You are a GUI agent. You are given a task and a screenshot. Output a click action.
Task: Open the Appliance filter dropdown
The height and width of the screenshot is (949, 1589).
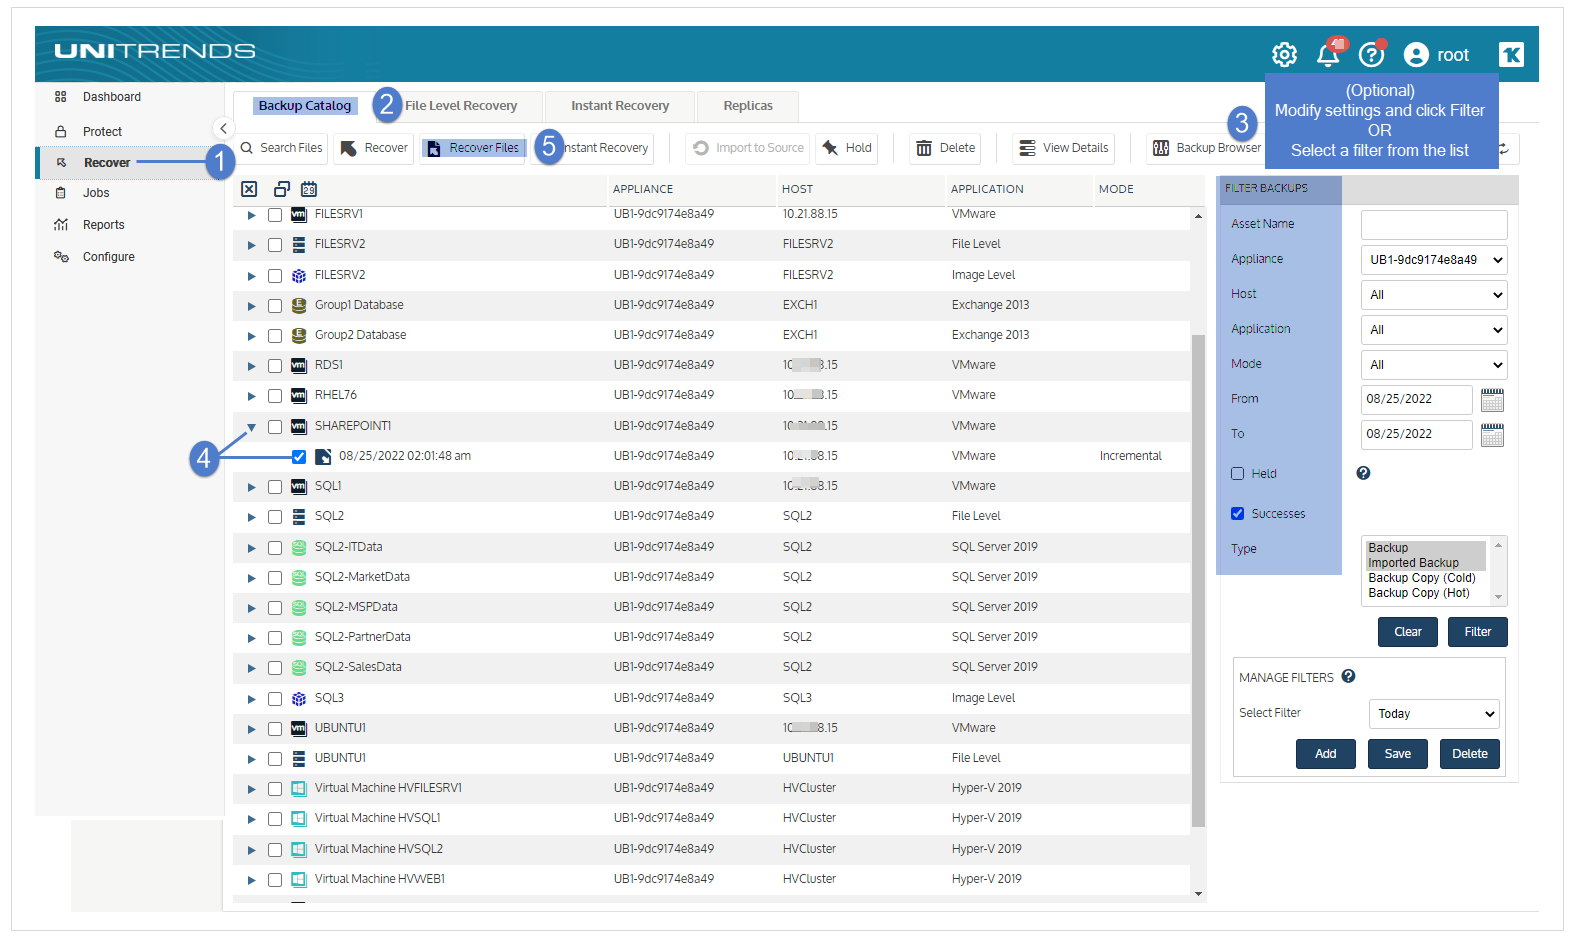point(1434,260)
